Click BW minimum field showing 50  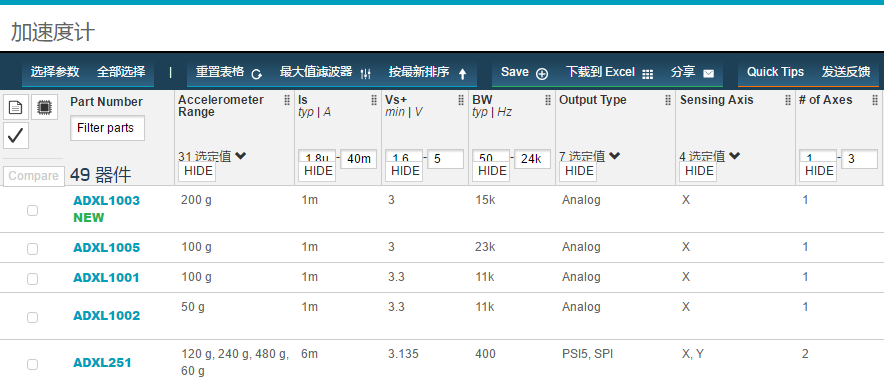point(491,156)
